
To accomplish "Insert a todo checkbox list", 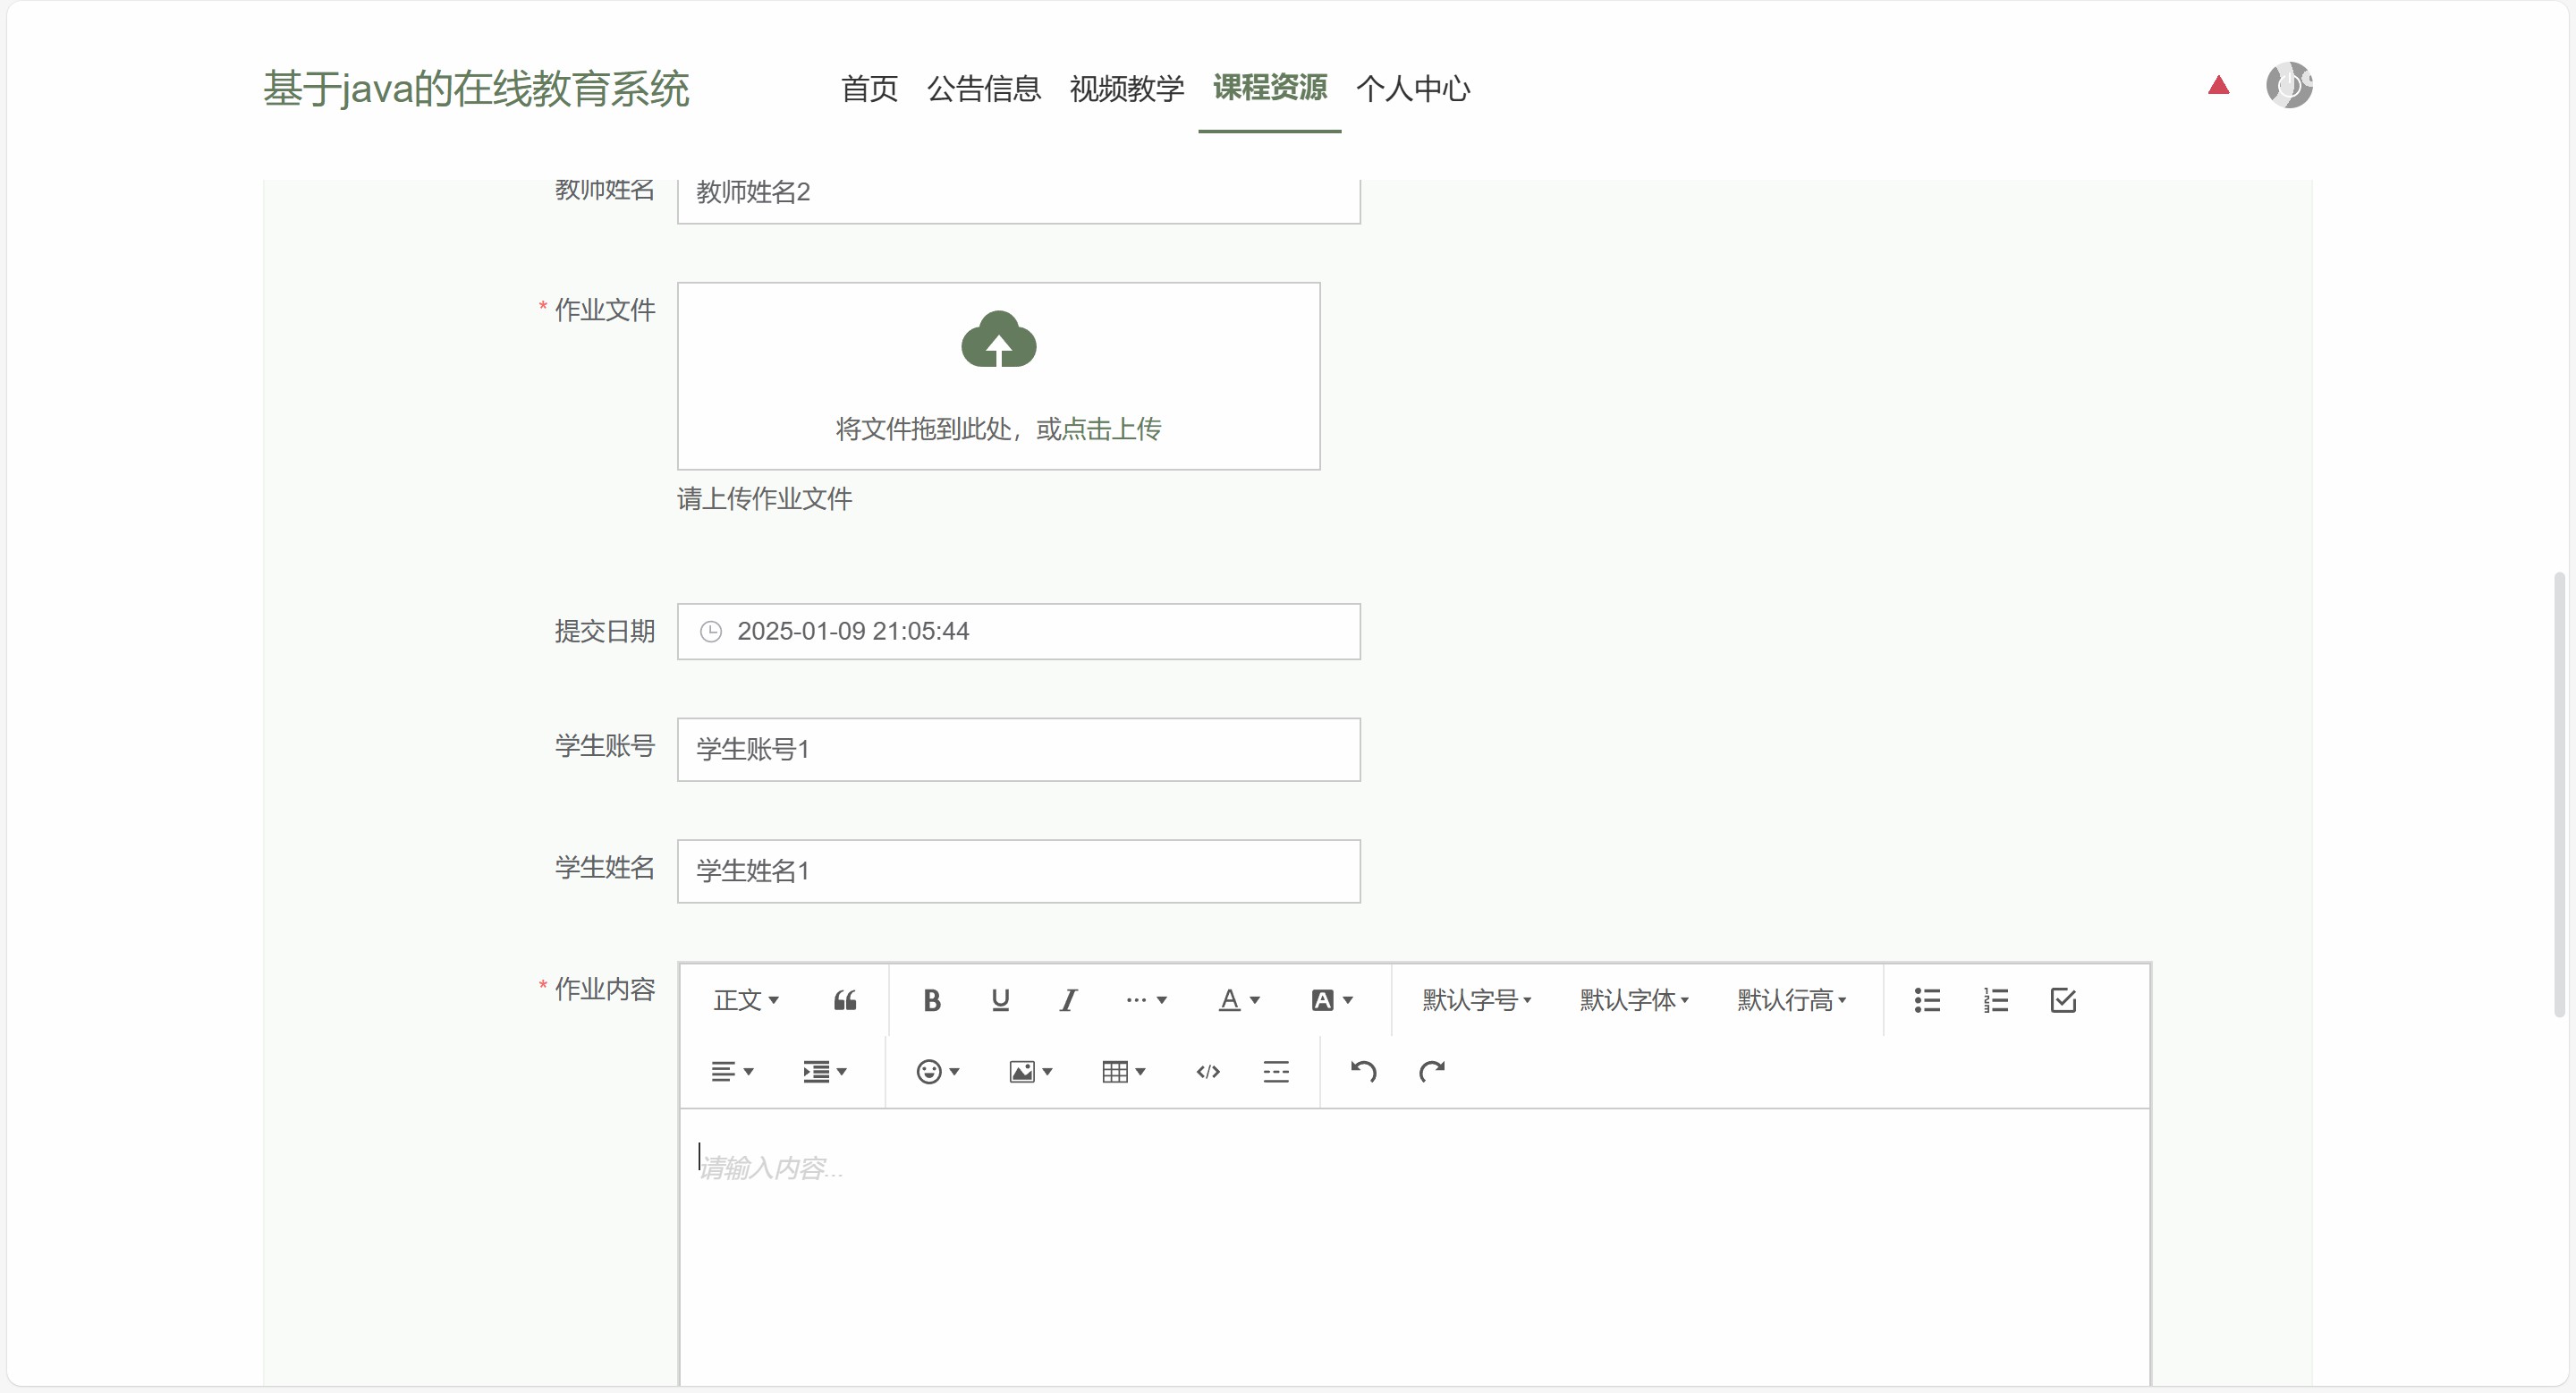I will click(x=2063, y=1000).
